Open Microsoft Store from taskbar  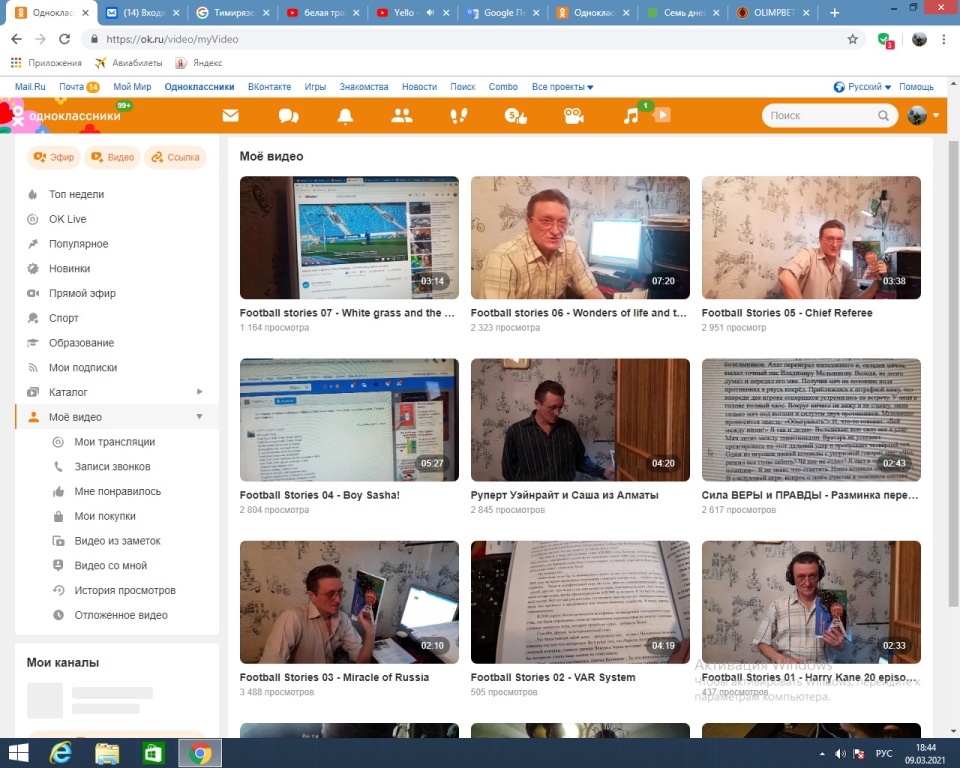[x=152, y=753]
